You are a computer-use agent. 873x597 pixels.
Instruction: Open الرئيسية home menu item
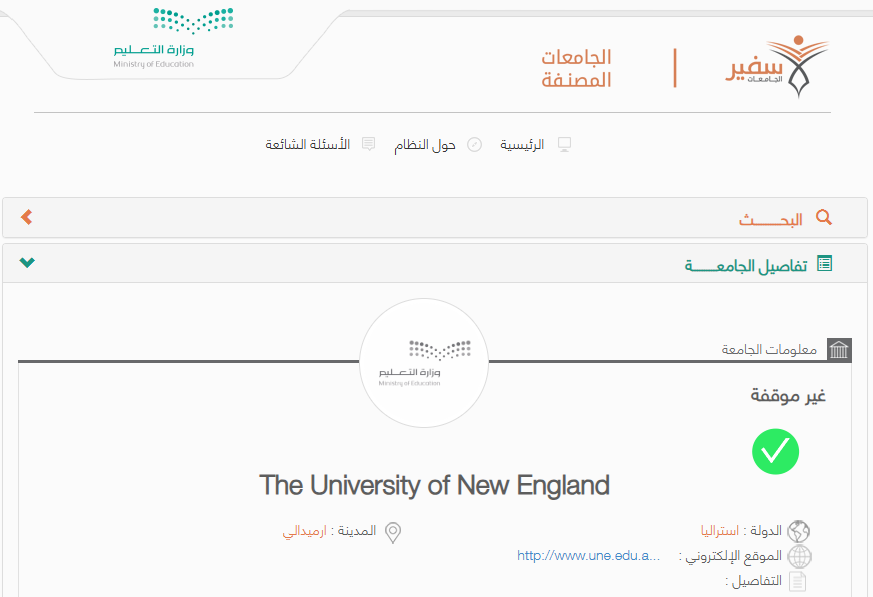[522, 145]
